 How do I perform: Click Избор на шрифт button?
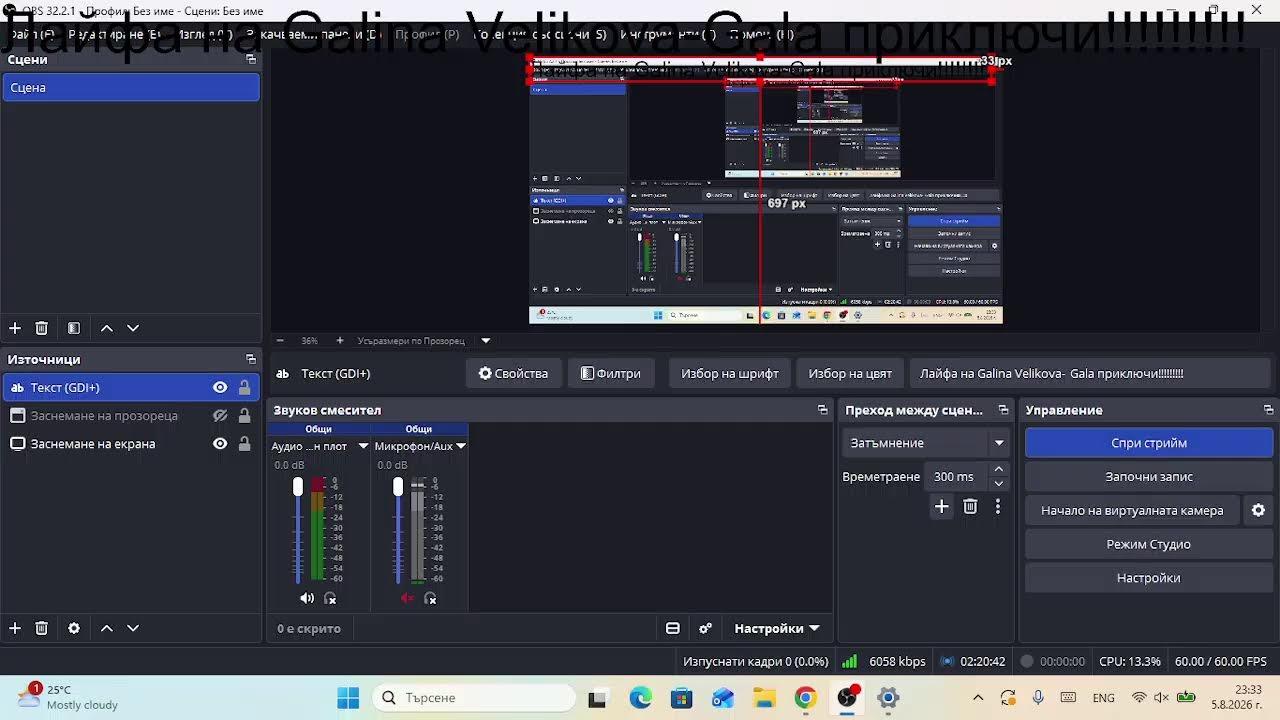pos(730,374)
